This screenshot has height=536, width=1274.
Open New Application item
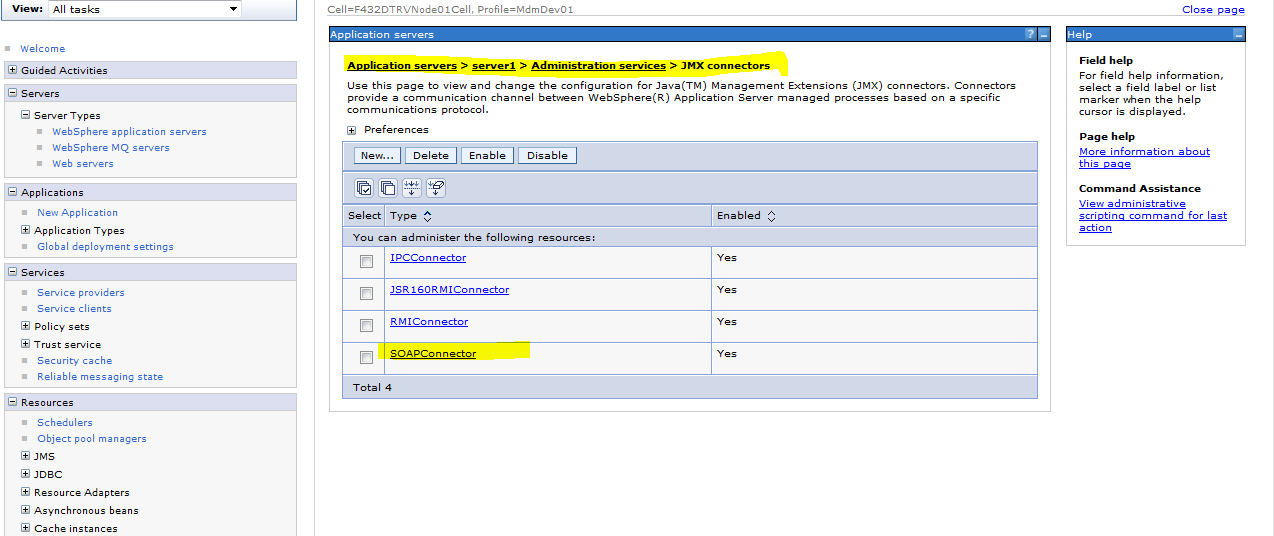[77, 212]
